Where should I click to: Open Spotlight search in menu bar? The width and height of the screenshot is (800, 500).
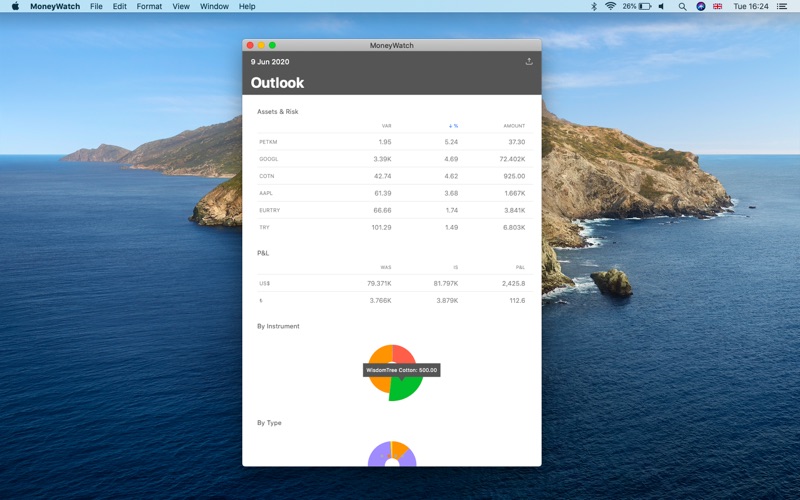682,6
